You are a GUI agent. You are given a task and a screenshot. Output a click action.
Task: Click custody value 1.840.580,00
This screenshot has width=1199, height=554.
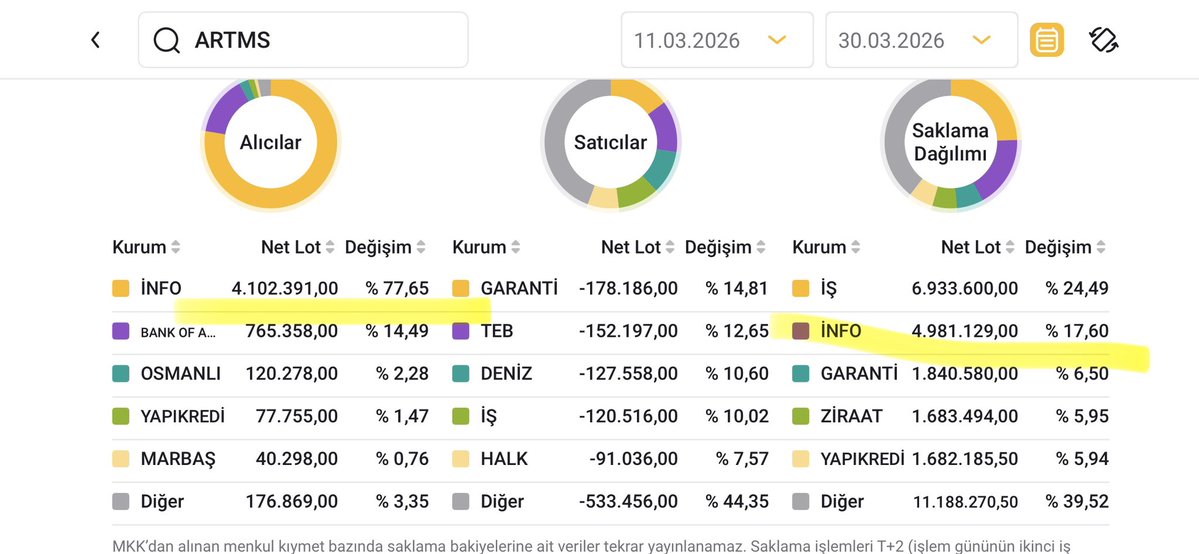[965, 373]
